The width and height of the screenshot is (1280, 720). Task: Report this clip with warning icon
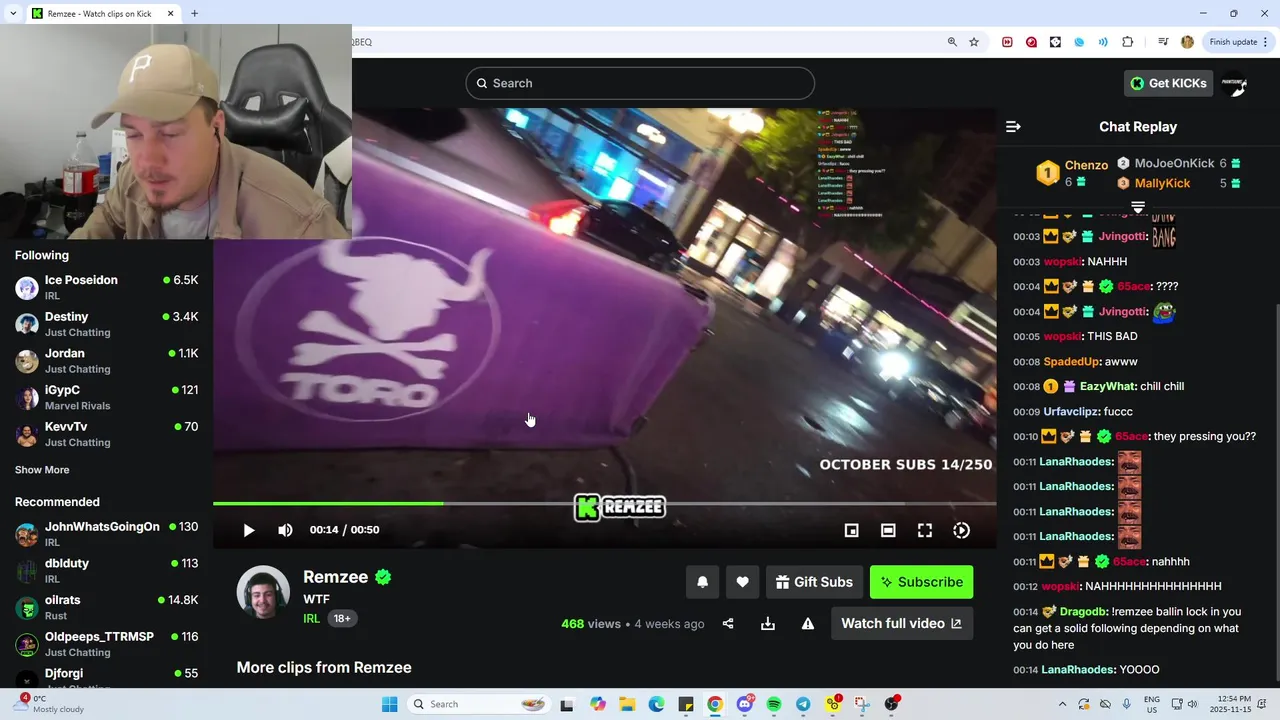coord(808,624)
